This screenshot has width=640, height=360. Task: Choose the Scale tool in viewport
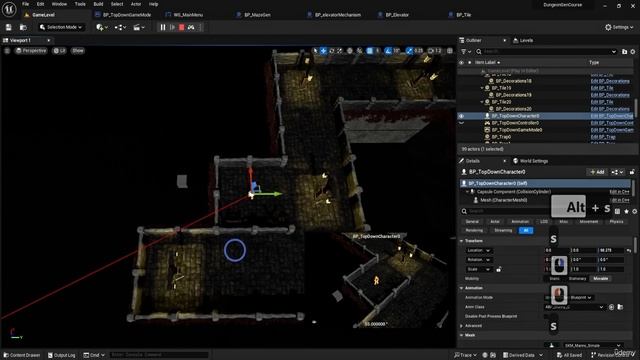pyautogui.click(x=340, y=51)
